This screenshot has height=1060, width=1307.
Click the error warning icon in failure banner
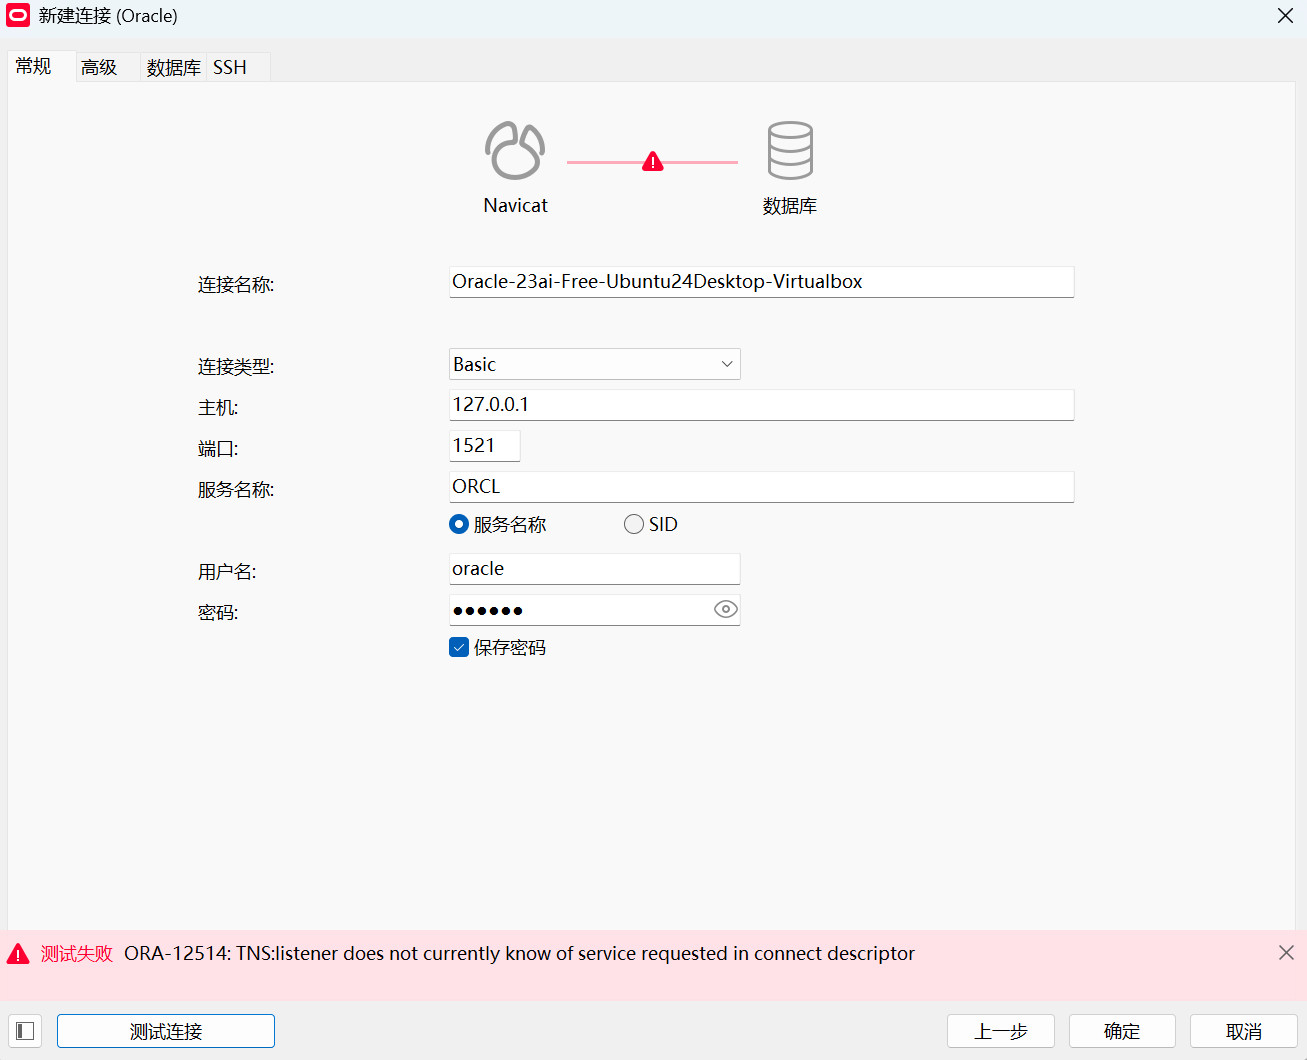pyautogui.click(x=18, y=954)
